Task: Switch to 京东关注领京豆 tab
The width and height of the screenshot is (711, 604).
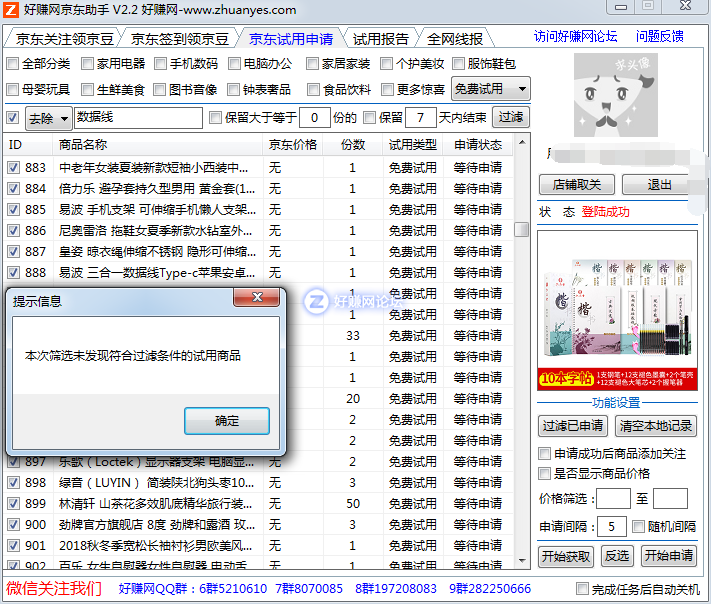Action: click(63, 39)
